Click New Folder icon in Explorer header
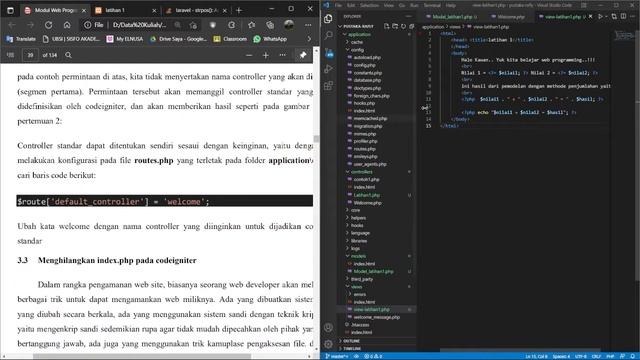640x360 pixels. coord(395,26)
